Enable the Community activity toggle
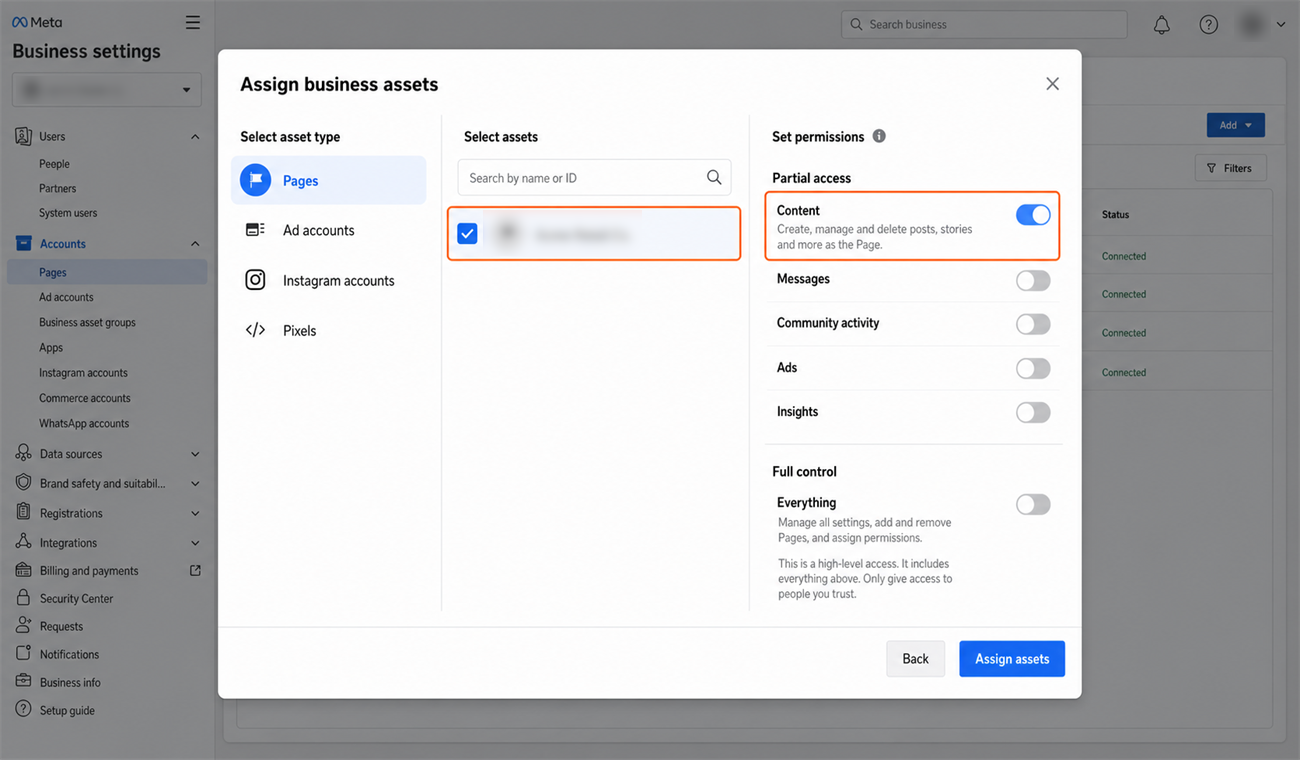 coord(1033,324)
